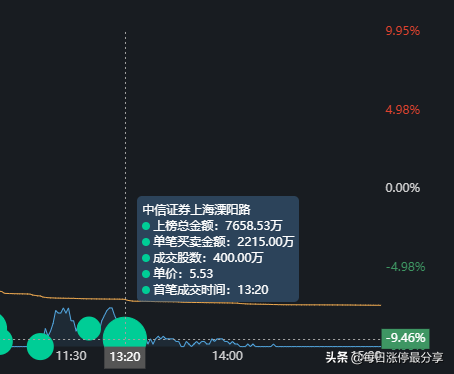Click the 14:00 time axis label
This screenshot has width=454, height=374.
[x=228, y=356]
